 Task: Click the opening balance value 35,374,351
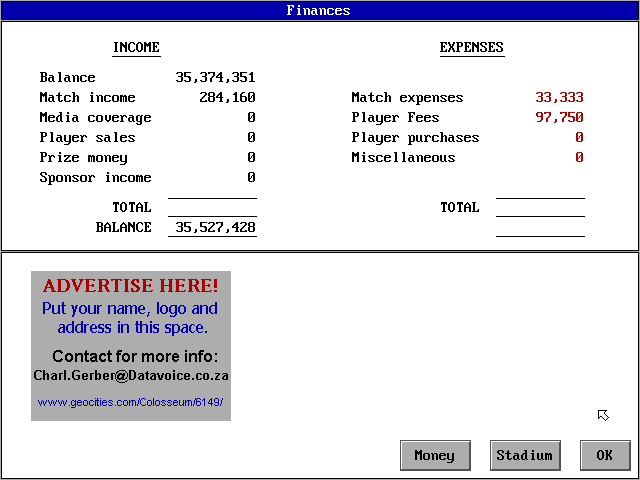pyautogui.click(x=215, y=78)
